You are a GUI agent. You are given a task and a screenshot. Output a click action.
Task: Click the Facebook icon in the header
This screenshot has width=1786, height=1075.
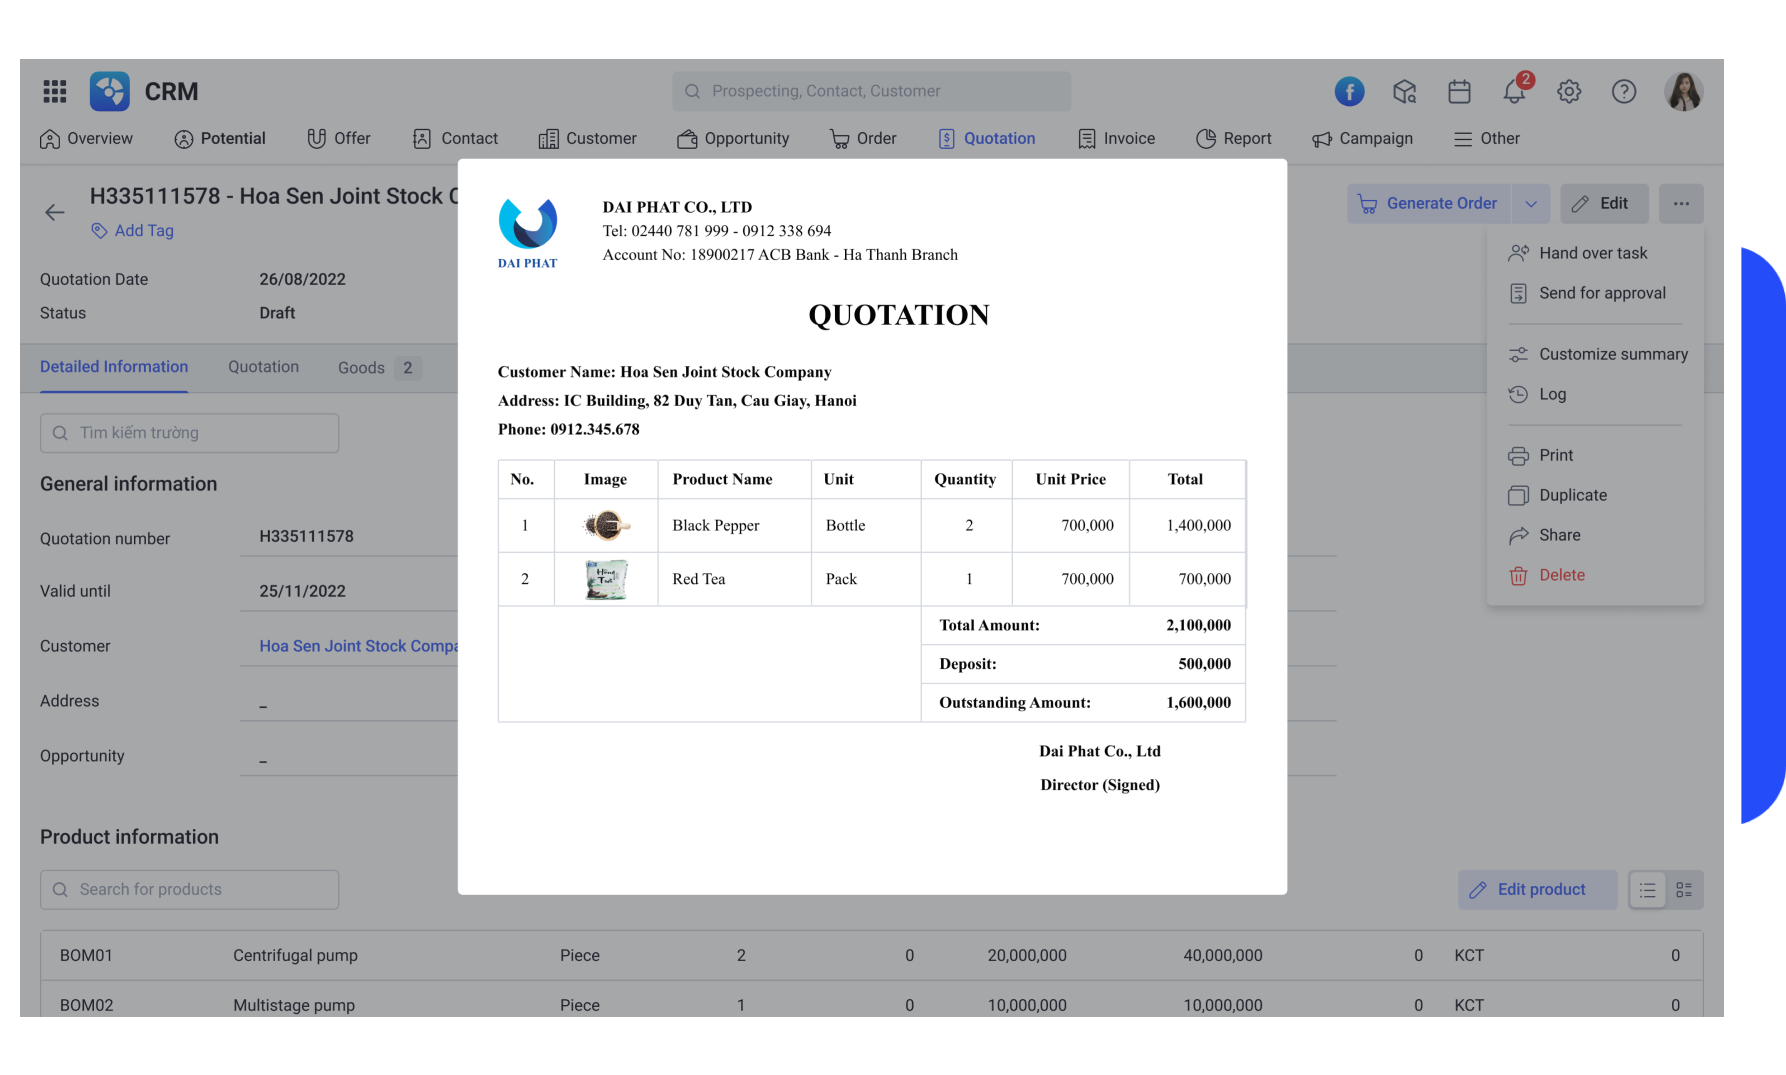(1349, 91)
